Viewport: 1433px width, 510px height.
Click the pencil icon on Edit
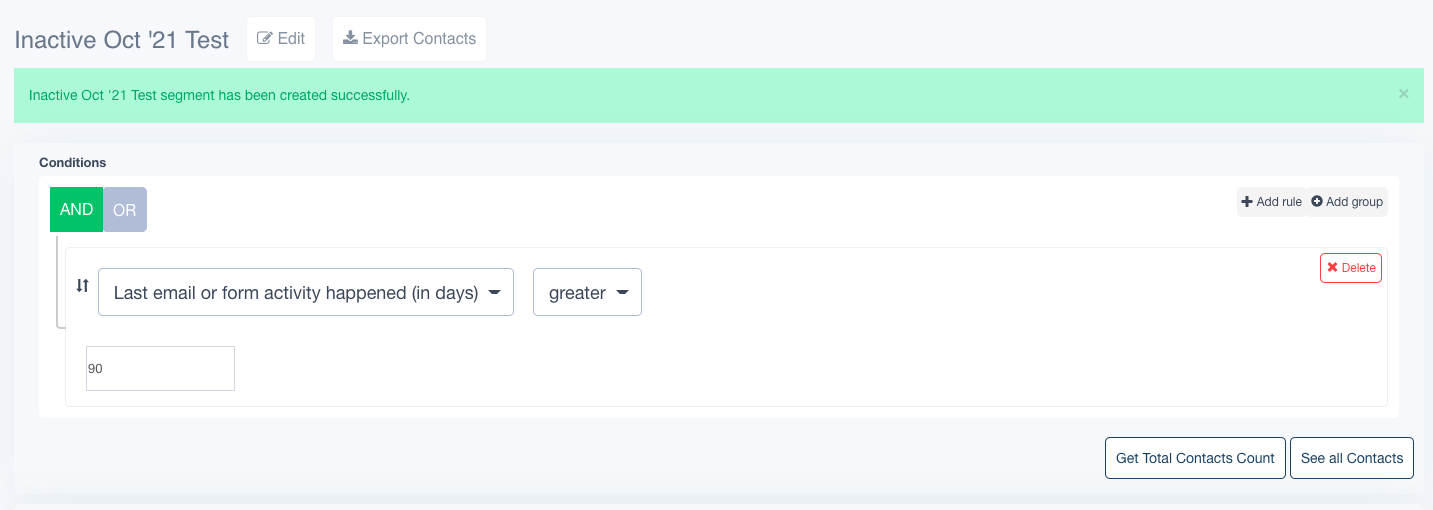(x=265, y=39)
